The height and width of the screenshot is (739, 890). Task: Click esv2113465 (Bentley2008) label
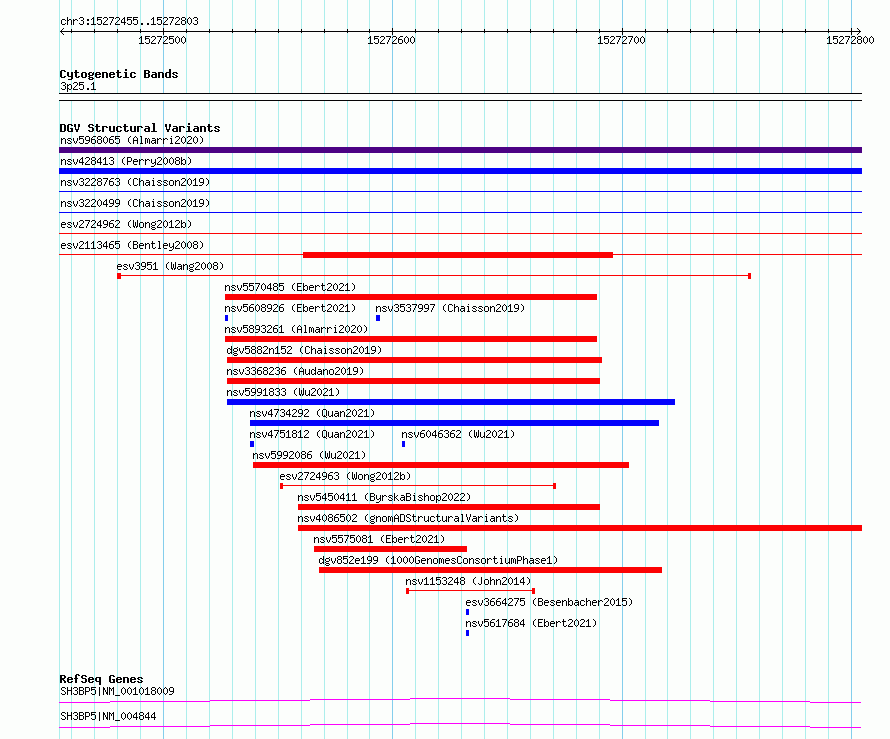(132, 245)
